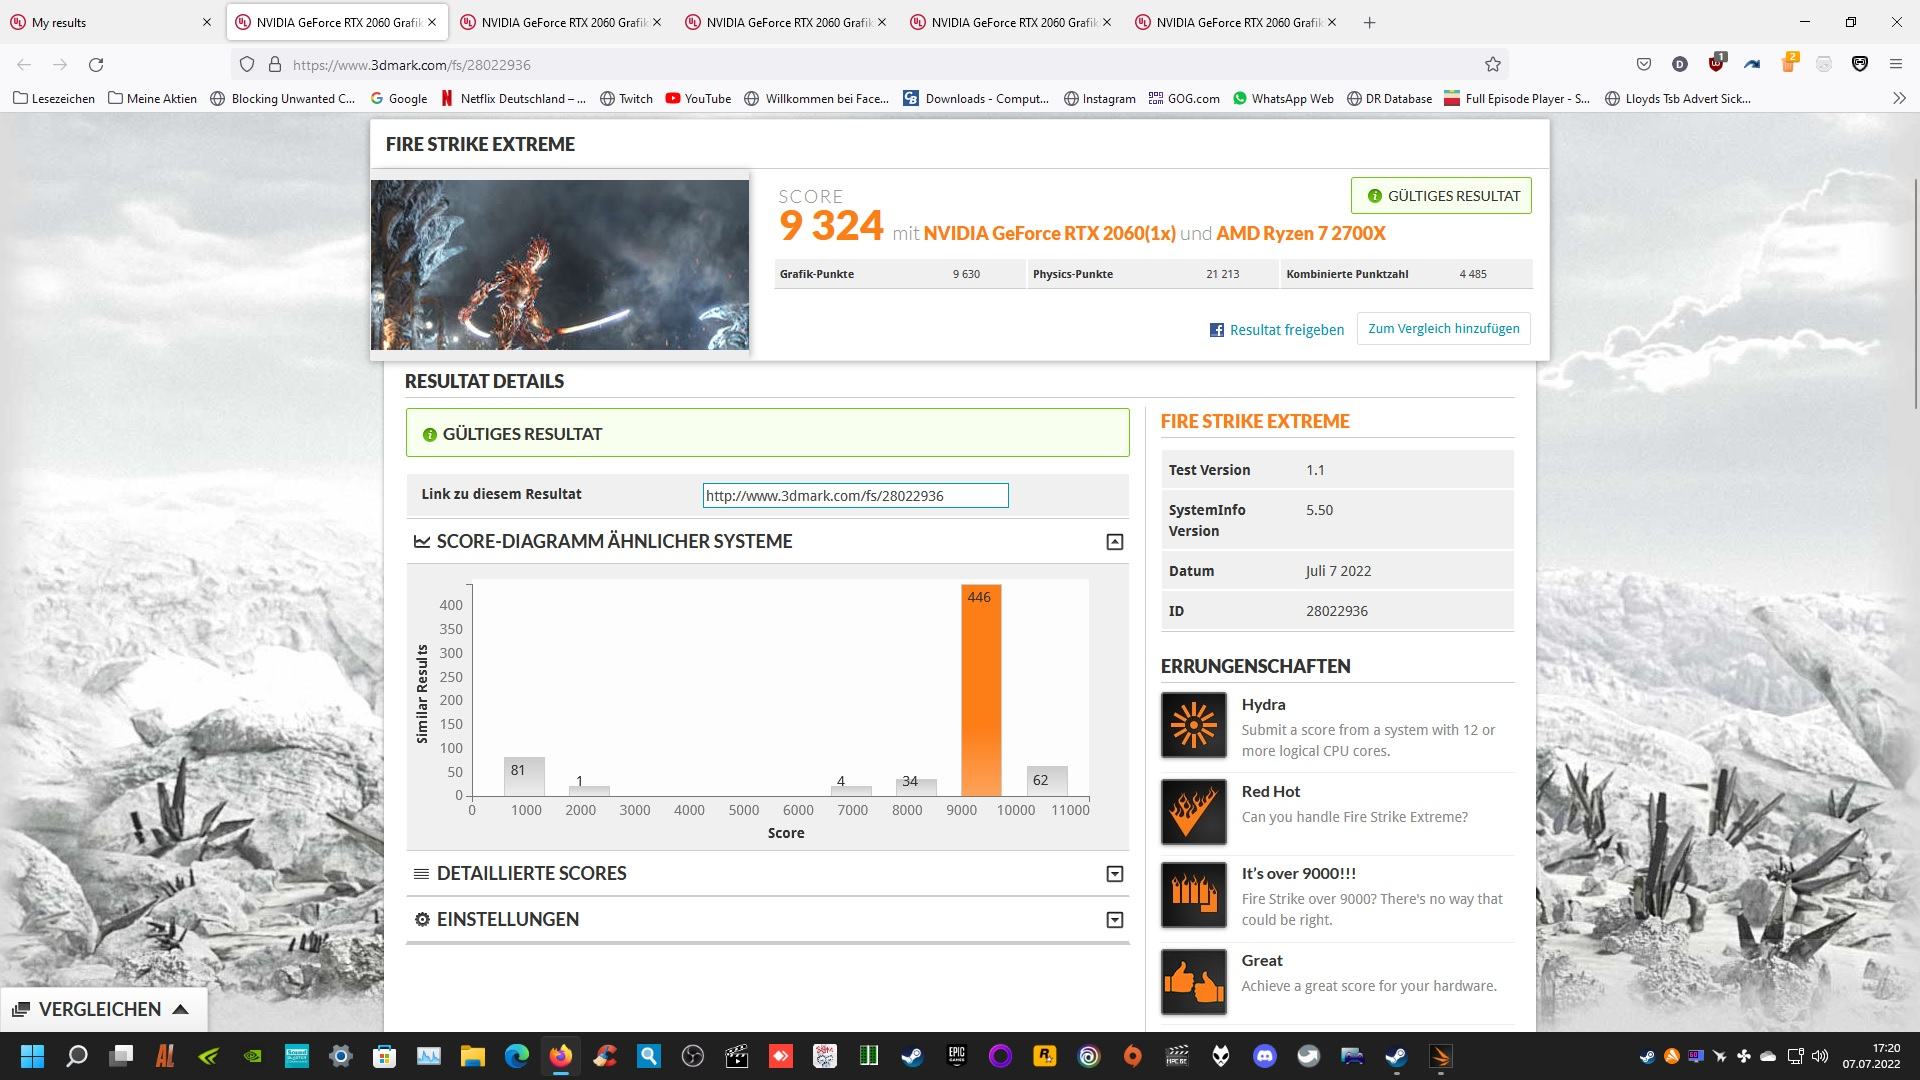Screen dimensions: 1920x1080
Task: Open the taskbar clock and date
Action: coord(1872,1056)
